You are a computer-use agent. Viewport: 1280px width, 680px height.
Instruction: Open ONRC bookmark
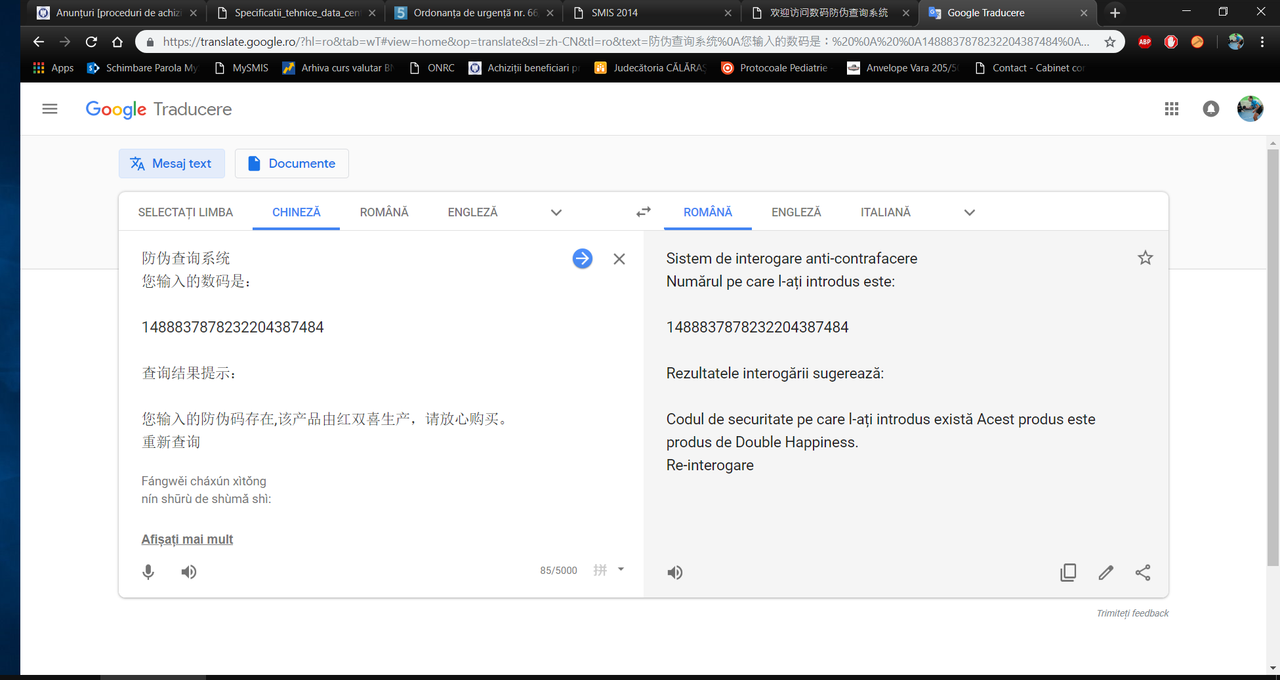(x=431, y=68)
